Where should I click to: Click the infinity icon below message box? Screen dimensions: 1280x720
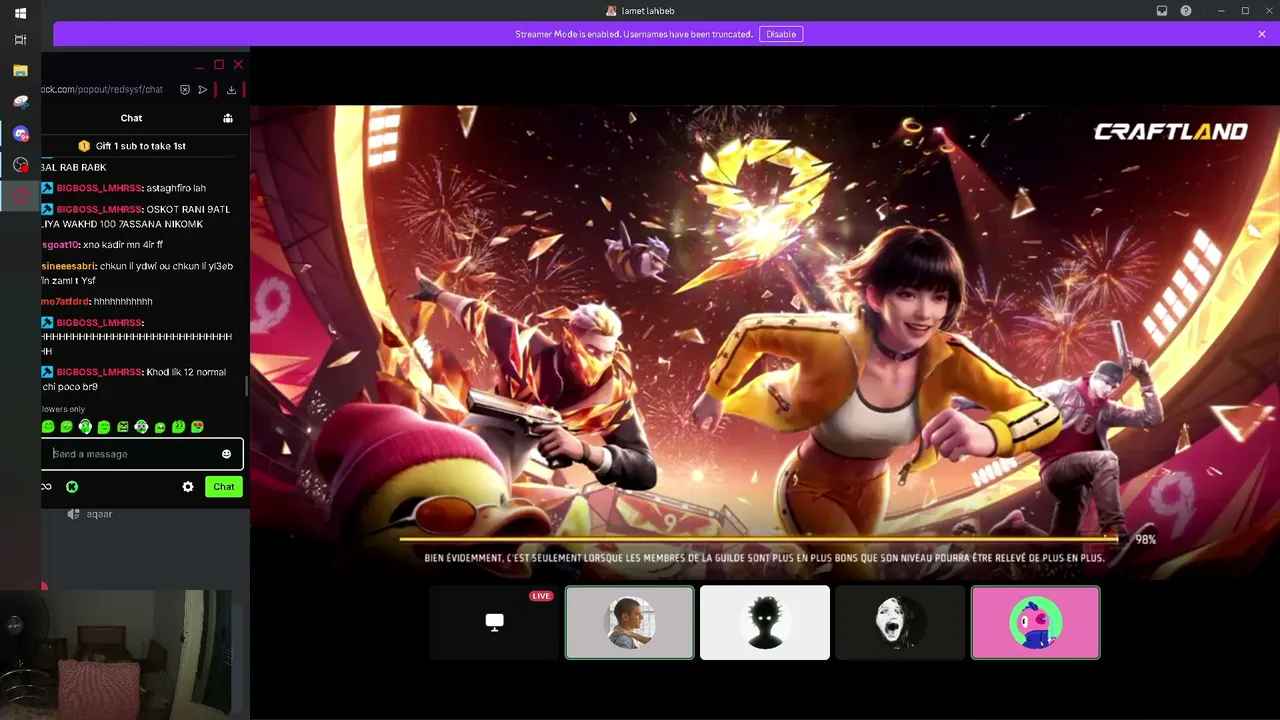tap(46, 487)
